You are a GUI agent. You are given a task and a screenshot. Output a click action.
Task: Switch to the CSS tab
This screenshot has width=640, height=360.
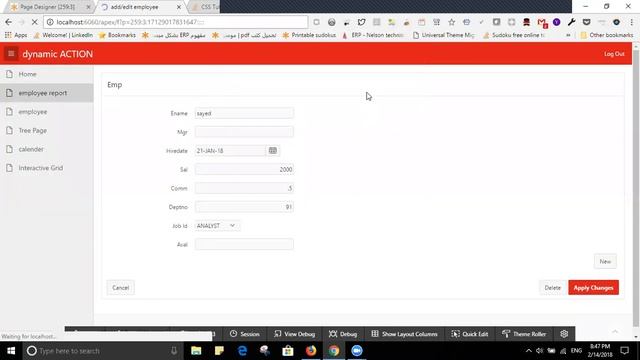click(x=206, y=7)
